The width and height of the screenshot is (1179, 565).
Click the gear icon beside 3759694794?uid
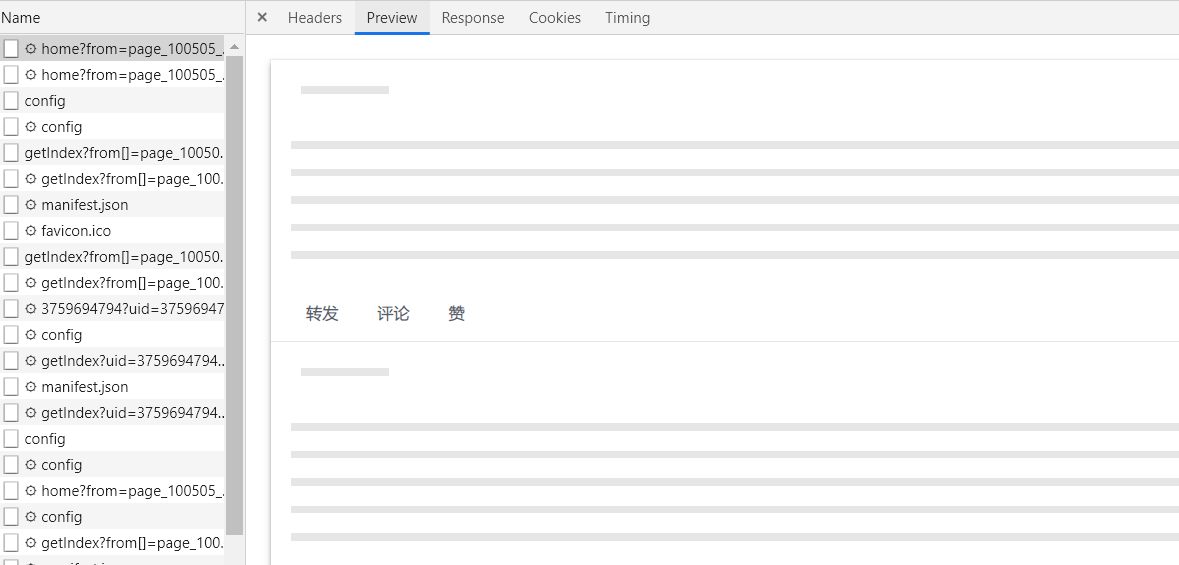pos(31,308)
